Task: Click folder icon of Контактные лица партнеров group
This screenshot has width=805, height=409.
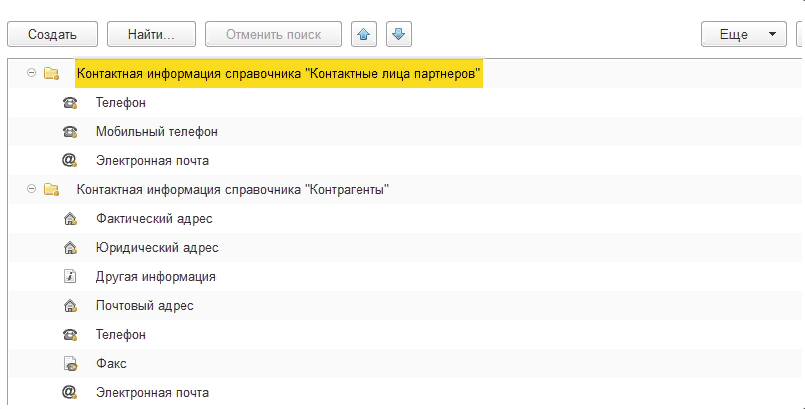Action: click(52, 73)
